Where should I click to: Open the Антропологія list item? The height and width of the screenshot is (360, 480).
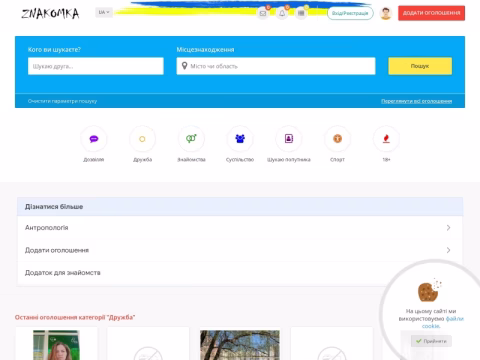[240, 228]
